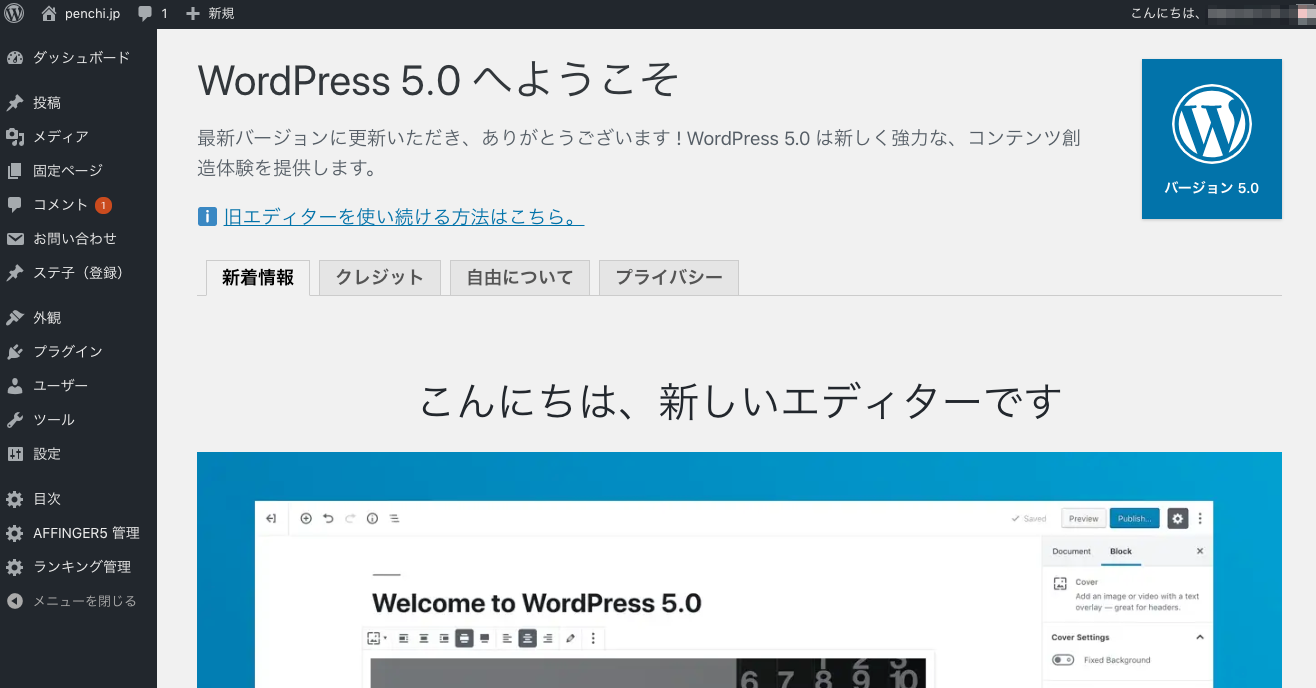Collapse the Cover Settings panel chevron
The image size is (1316, 688).
coord(1201,637)
